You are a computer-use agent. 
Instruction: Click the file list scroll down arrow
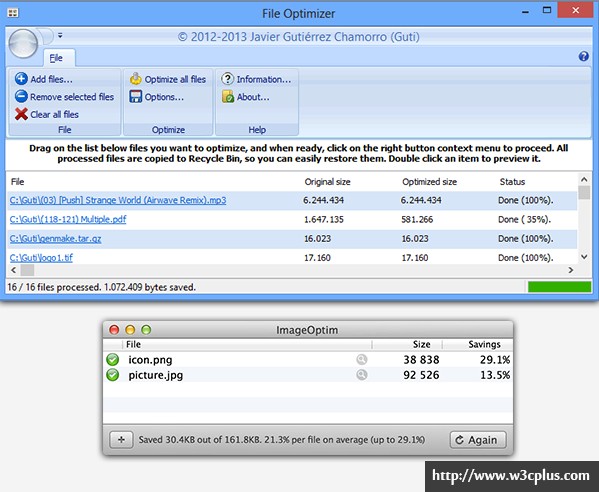click(584, 257)
